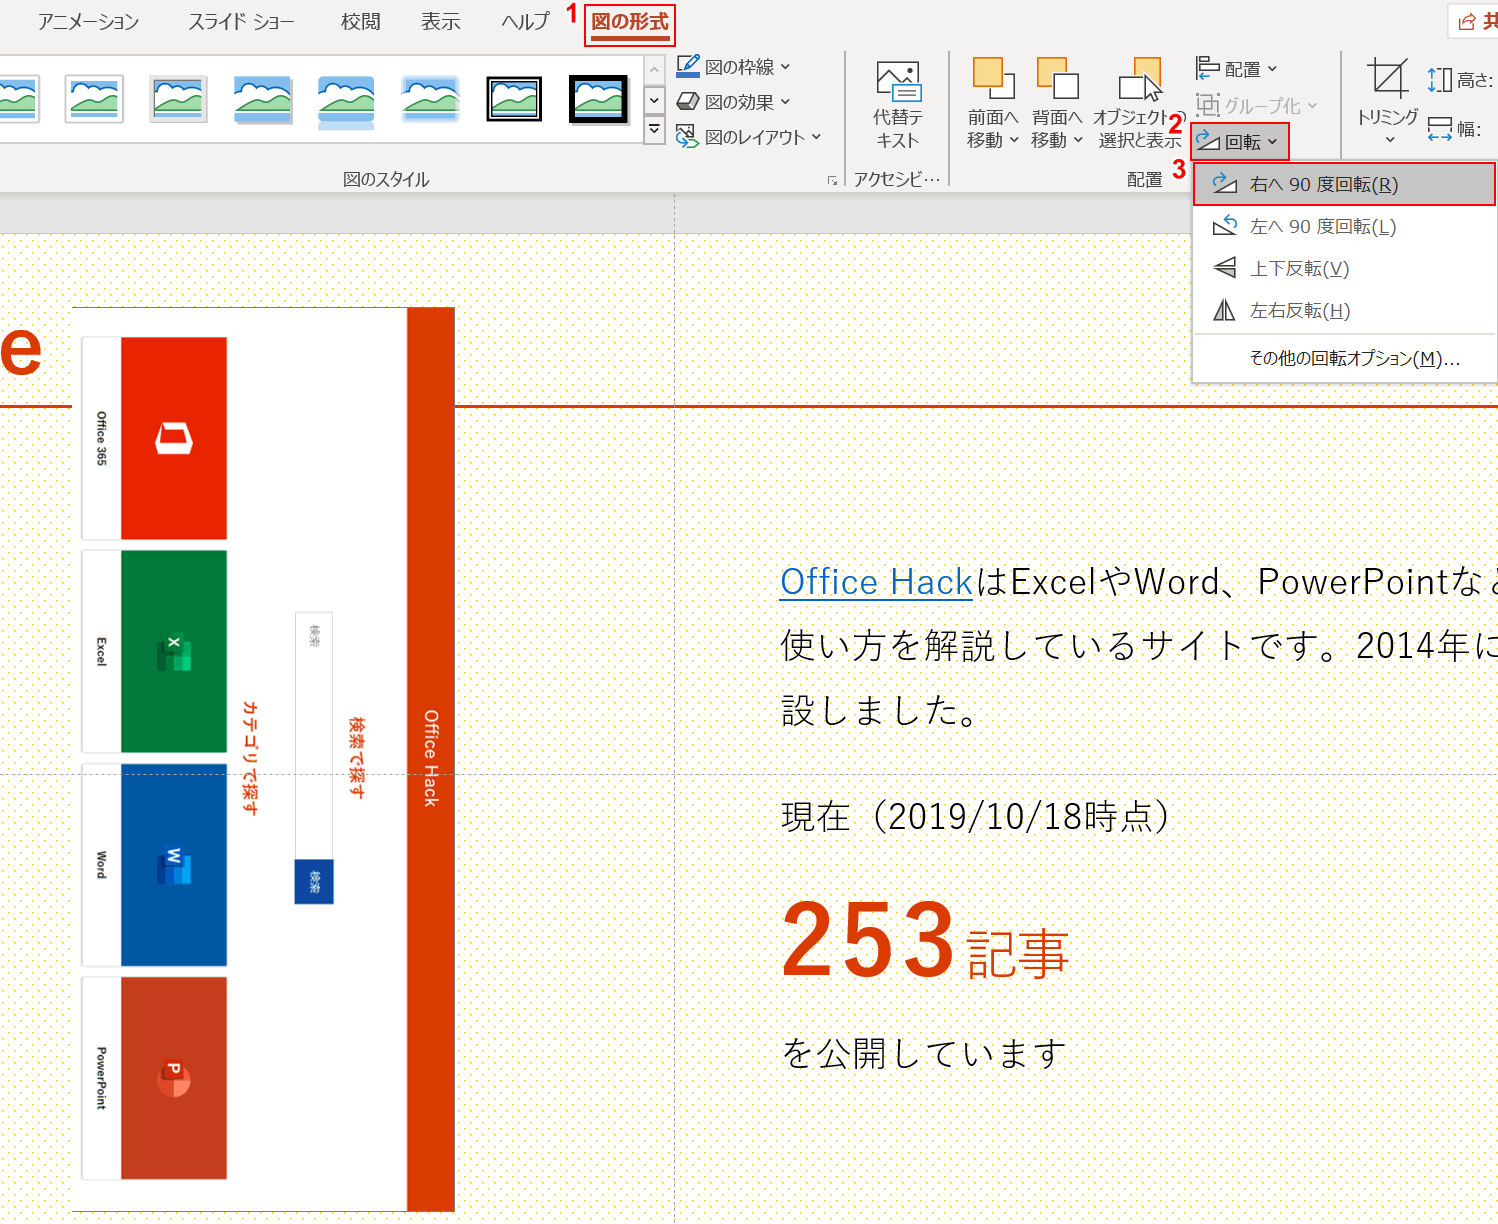Open the スライド ショー tab
The image size is (1498, 1224).
[241, 22]
